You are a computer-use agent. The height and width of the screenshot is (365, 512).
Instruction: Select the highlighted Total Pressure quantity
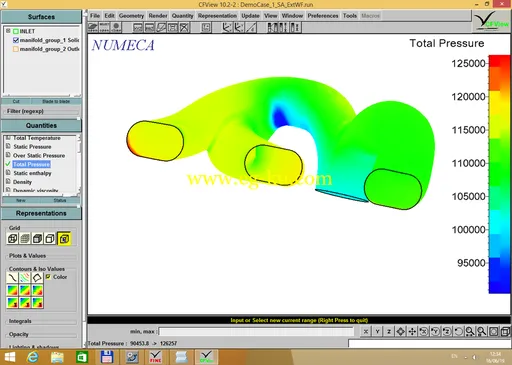pyautogui.click(x=31, y=164)
